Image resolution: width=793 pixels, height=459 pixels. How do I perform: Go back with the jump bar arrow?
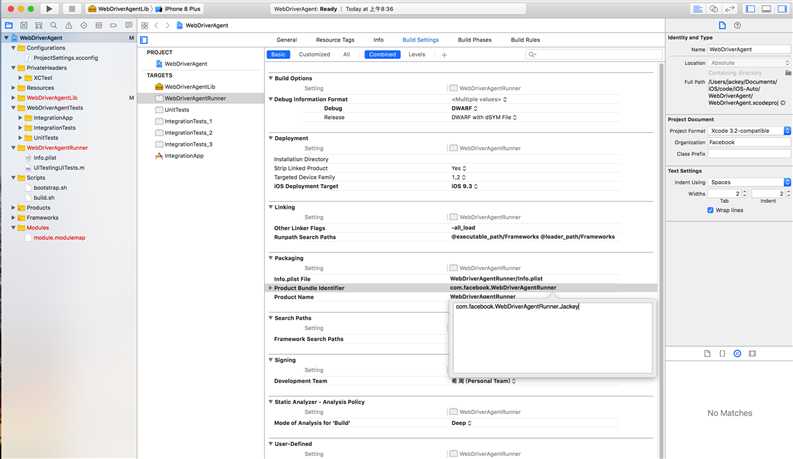pos(156,25)
